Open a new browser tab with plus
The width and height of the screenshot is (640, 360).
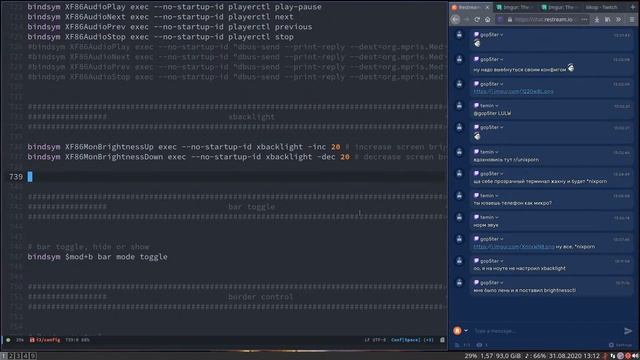click(x=633, y=7)
